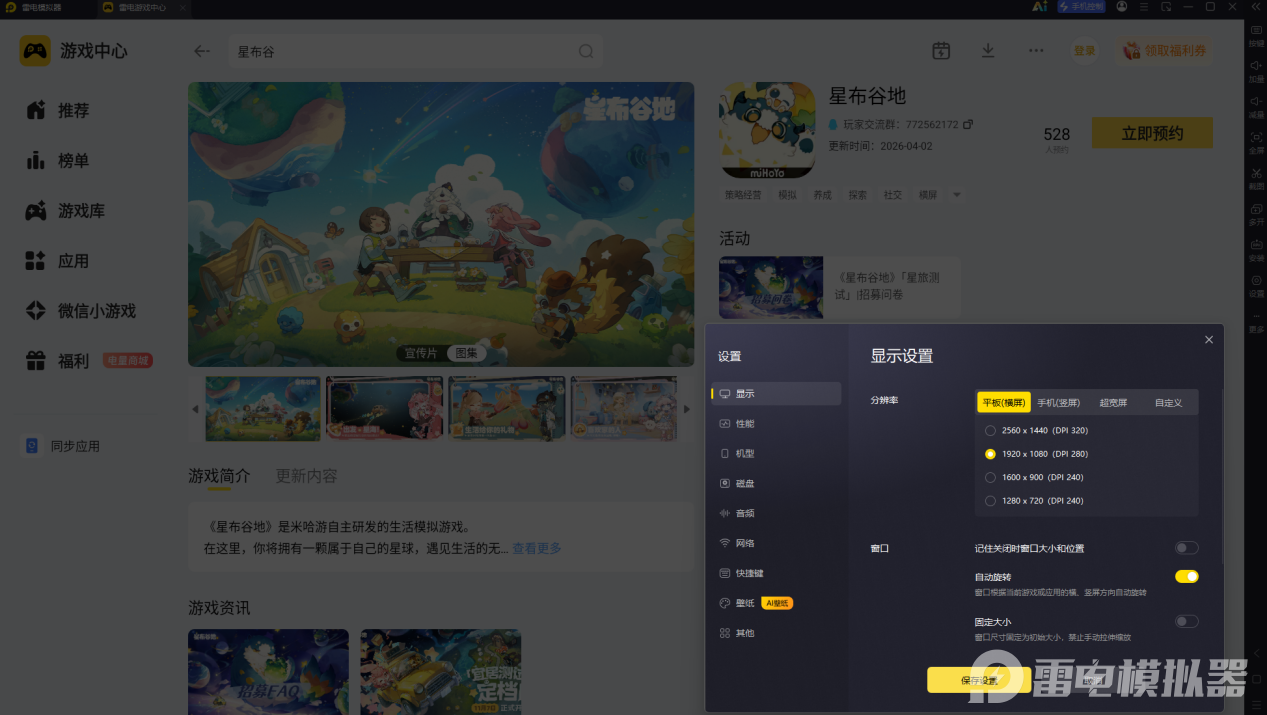Image resolution: width=1267 pixels, height=715 pixels.
Task: Click 更多 in right toolbar
Action: point(1256,321)
